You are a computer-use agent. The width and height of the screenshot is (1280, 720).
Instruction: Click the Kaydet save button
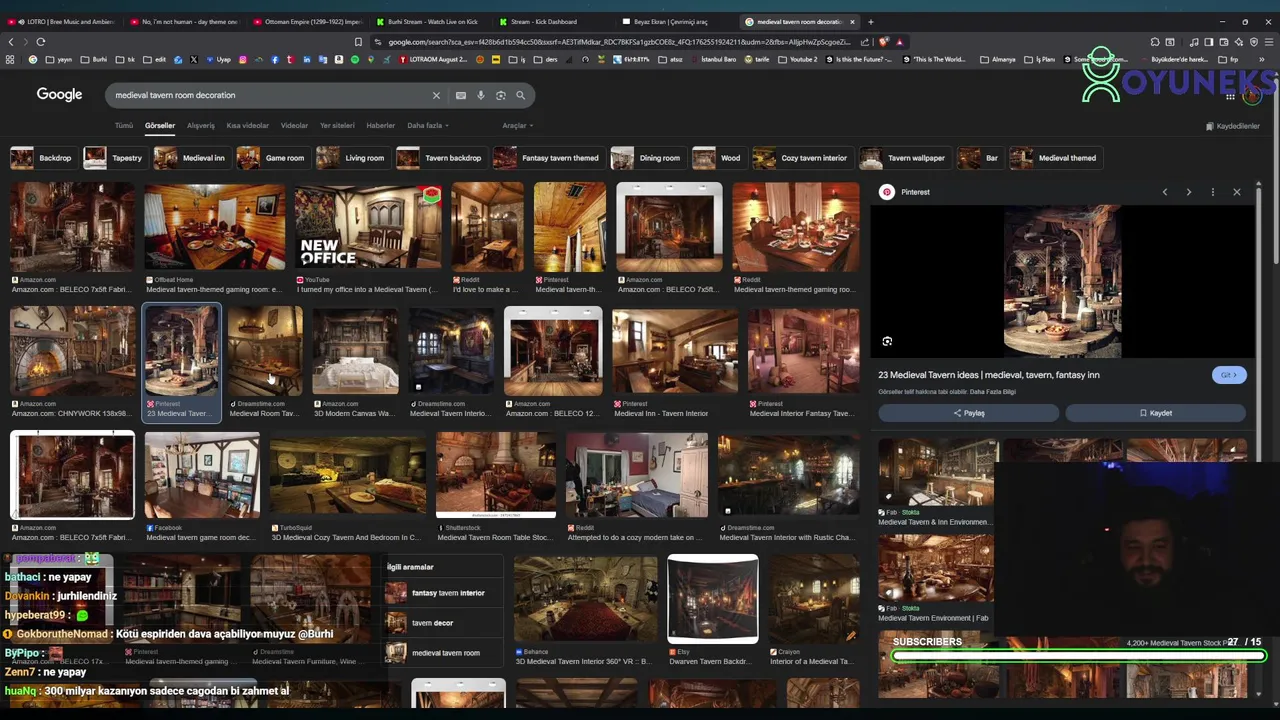pos(1155,413)
